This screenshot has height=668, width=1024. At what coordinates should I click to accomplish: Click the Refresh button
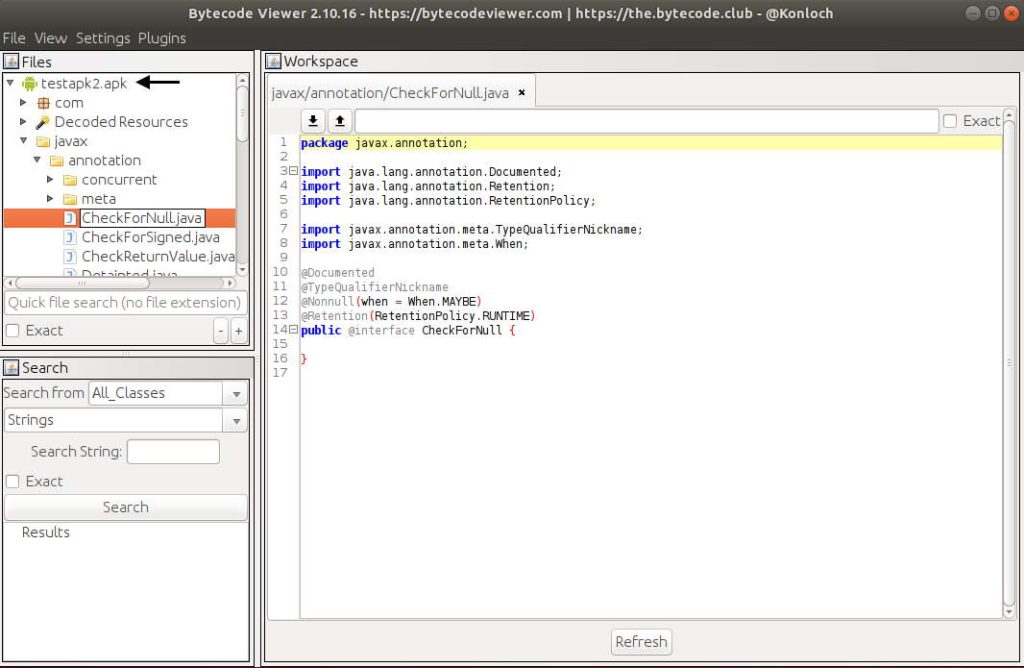641,642
